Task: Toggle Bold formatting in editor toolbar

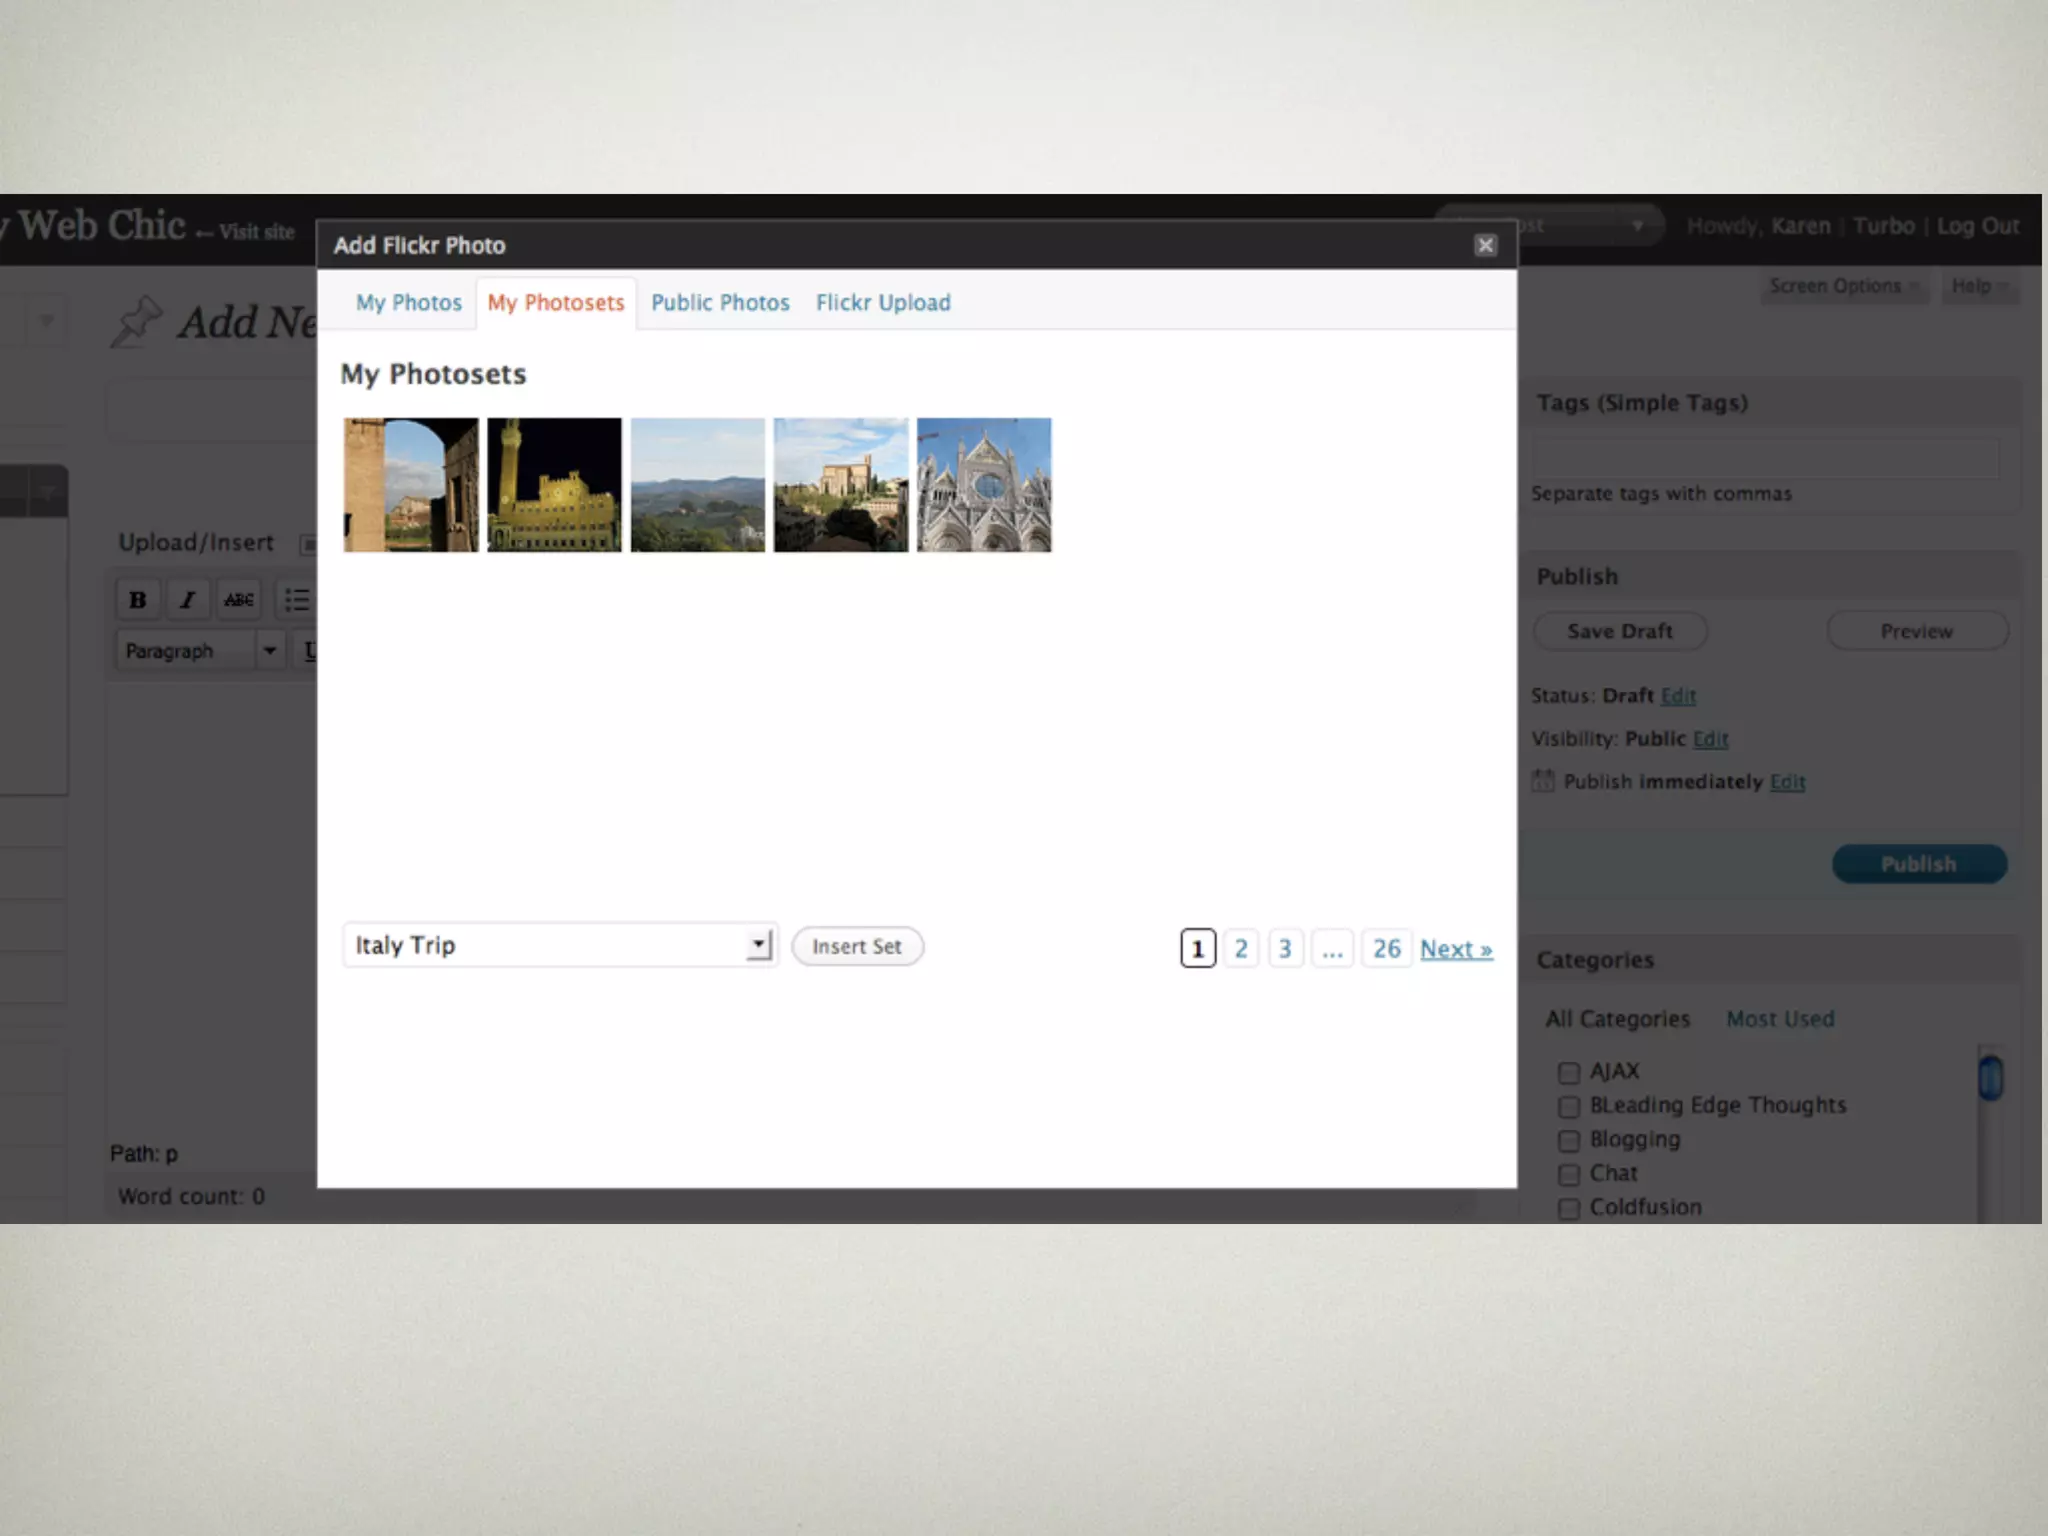Action: click(x=138, y=599)
